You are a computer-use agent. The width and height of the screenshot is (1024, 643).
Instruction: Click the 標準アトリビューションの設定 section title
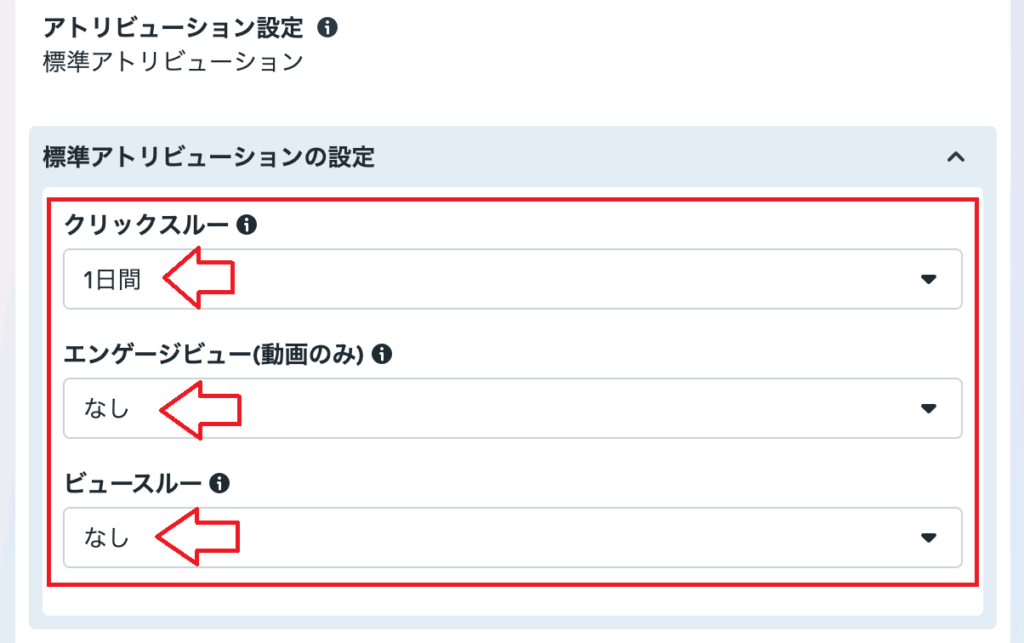[209, 157]
